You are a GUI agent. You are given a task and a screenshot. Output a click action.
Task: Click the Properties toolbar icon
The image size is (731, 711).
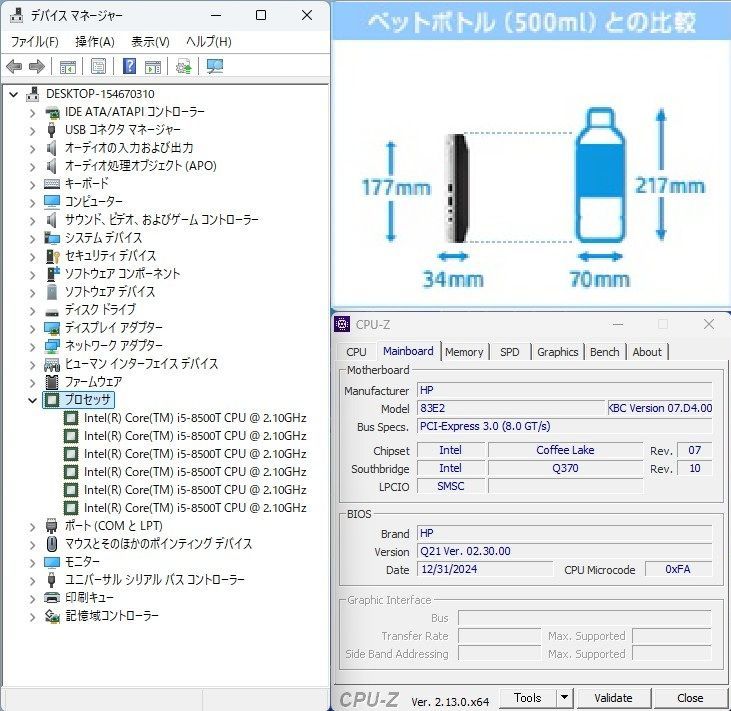[98, 67]
